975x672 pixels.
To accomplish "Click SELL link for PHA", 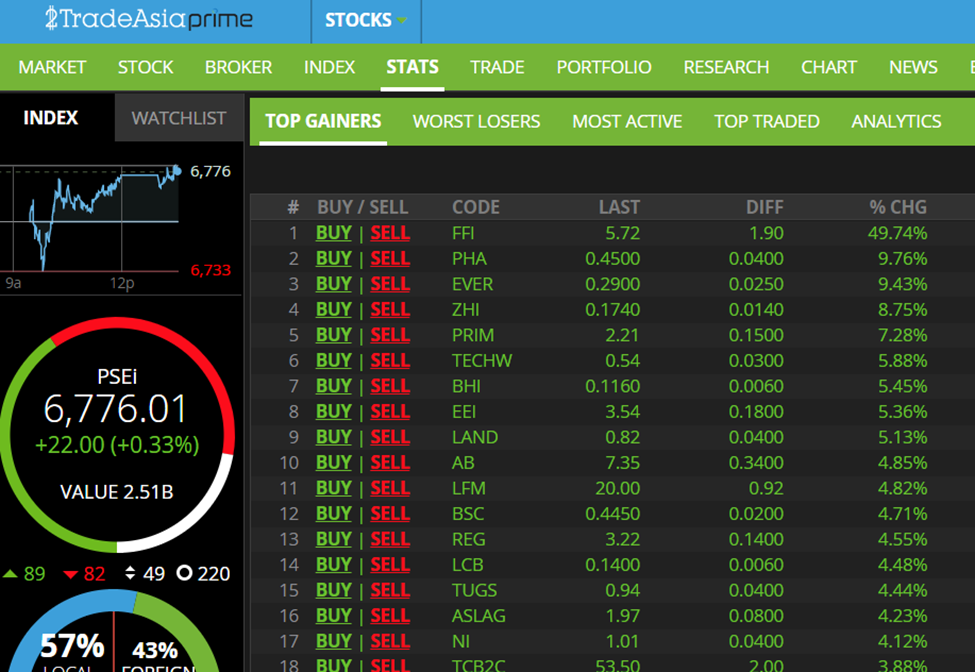I will coord(390,259).
